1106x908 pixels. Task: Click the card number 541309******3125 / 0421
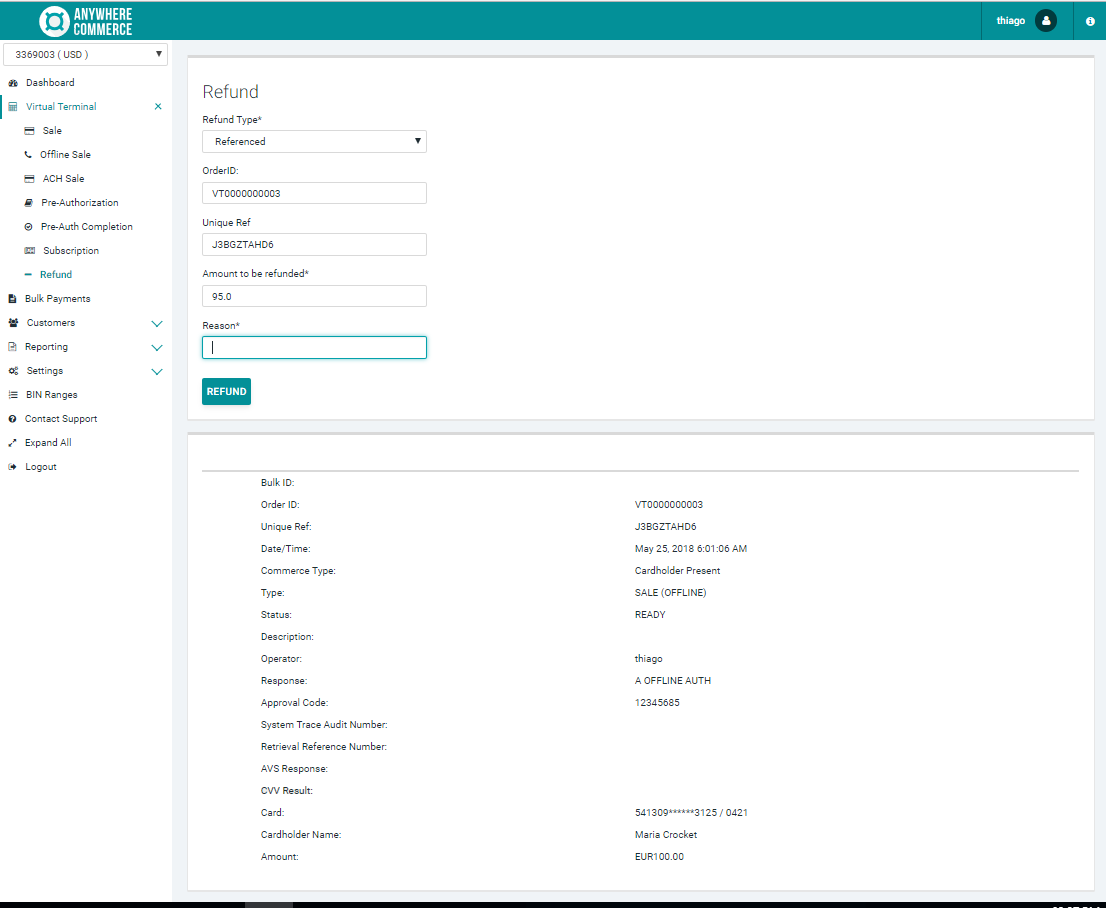point(691,813)
